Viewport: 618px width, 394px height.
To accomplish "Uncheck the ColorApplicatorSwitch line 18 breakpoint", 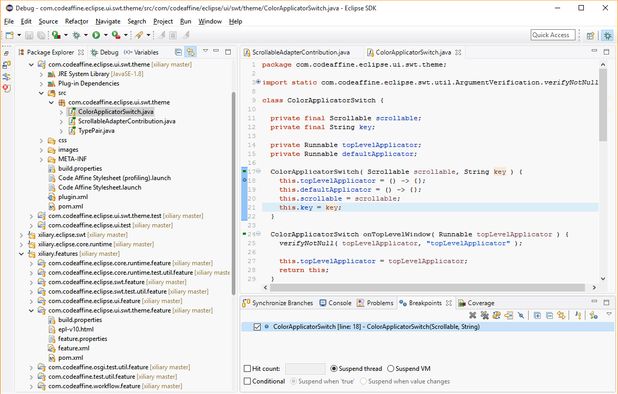I will coord(257,327).
